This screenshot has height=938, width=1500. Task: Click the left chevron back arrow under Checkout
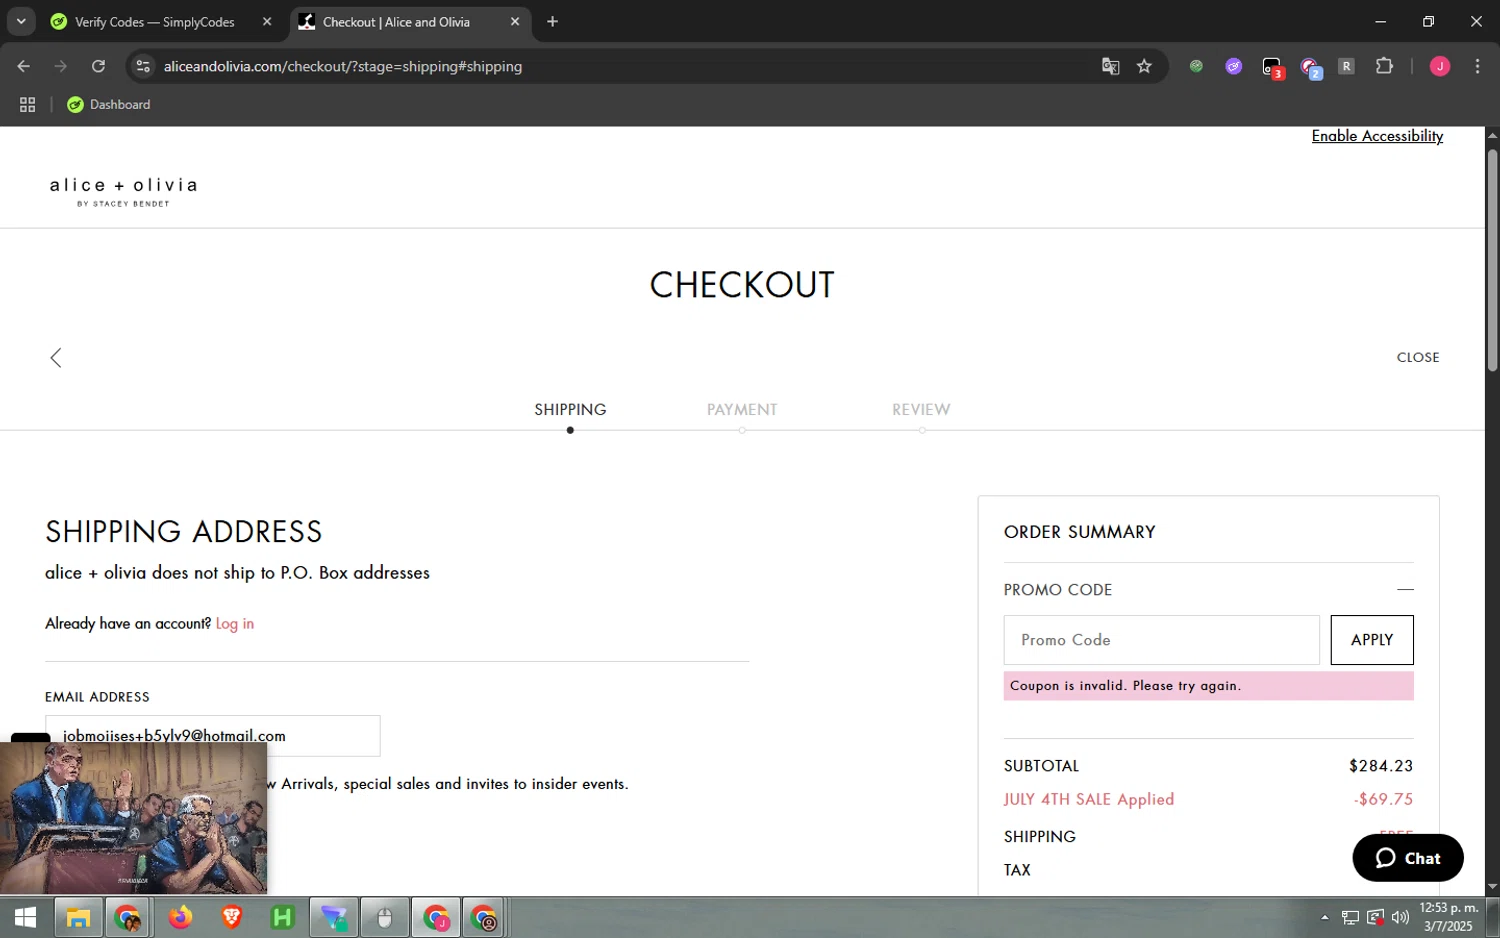coord(56,358)
